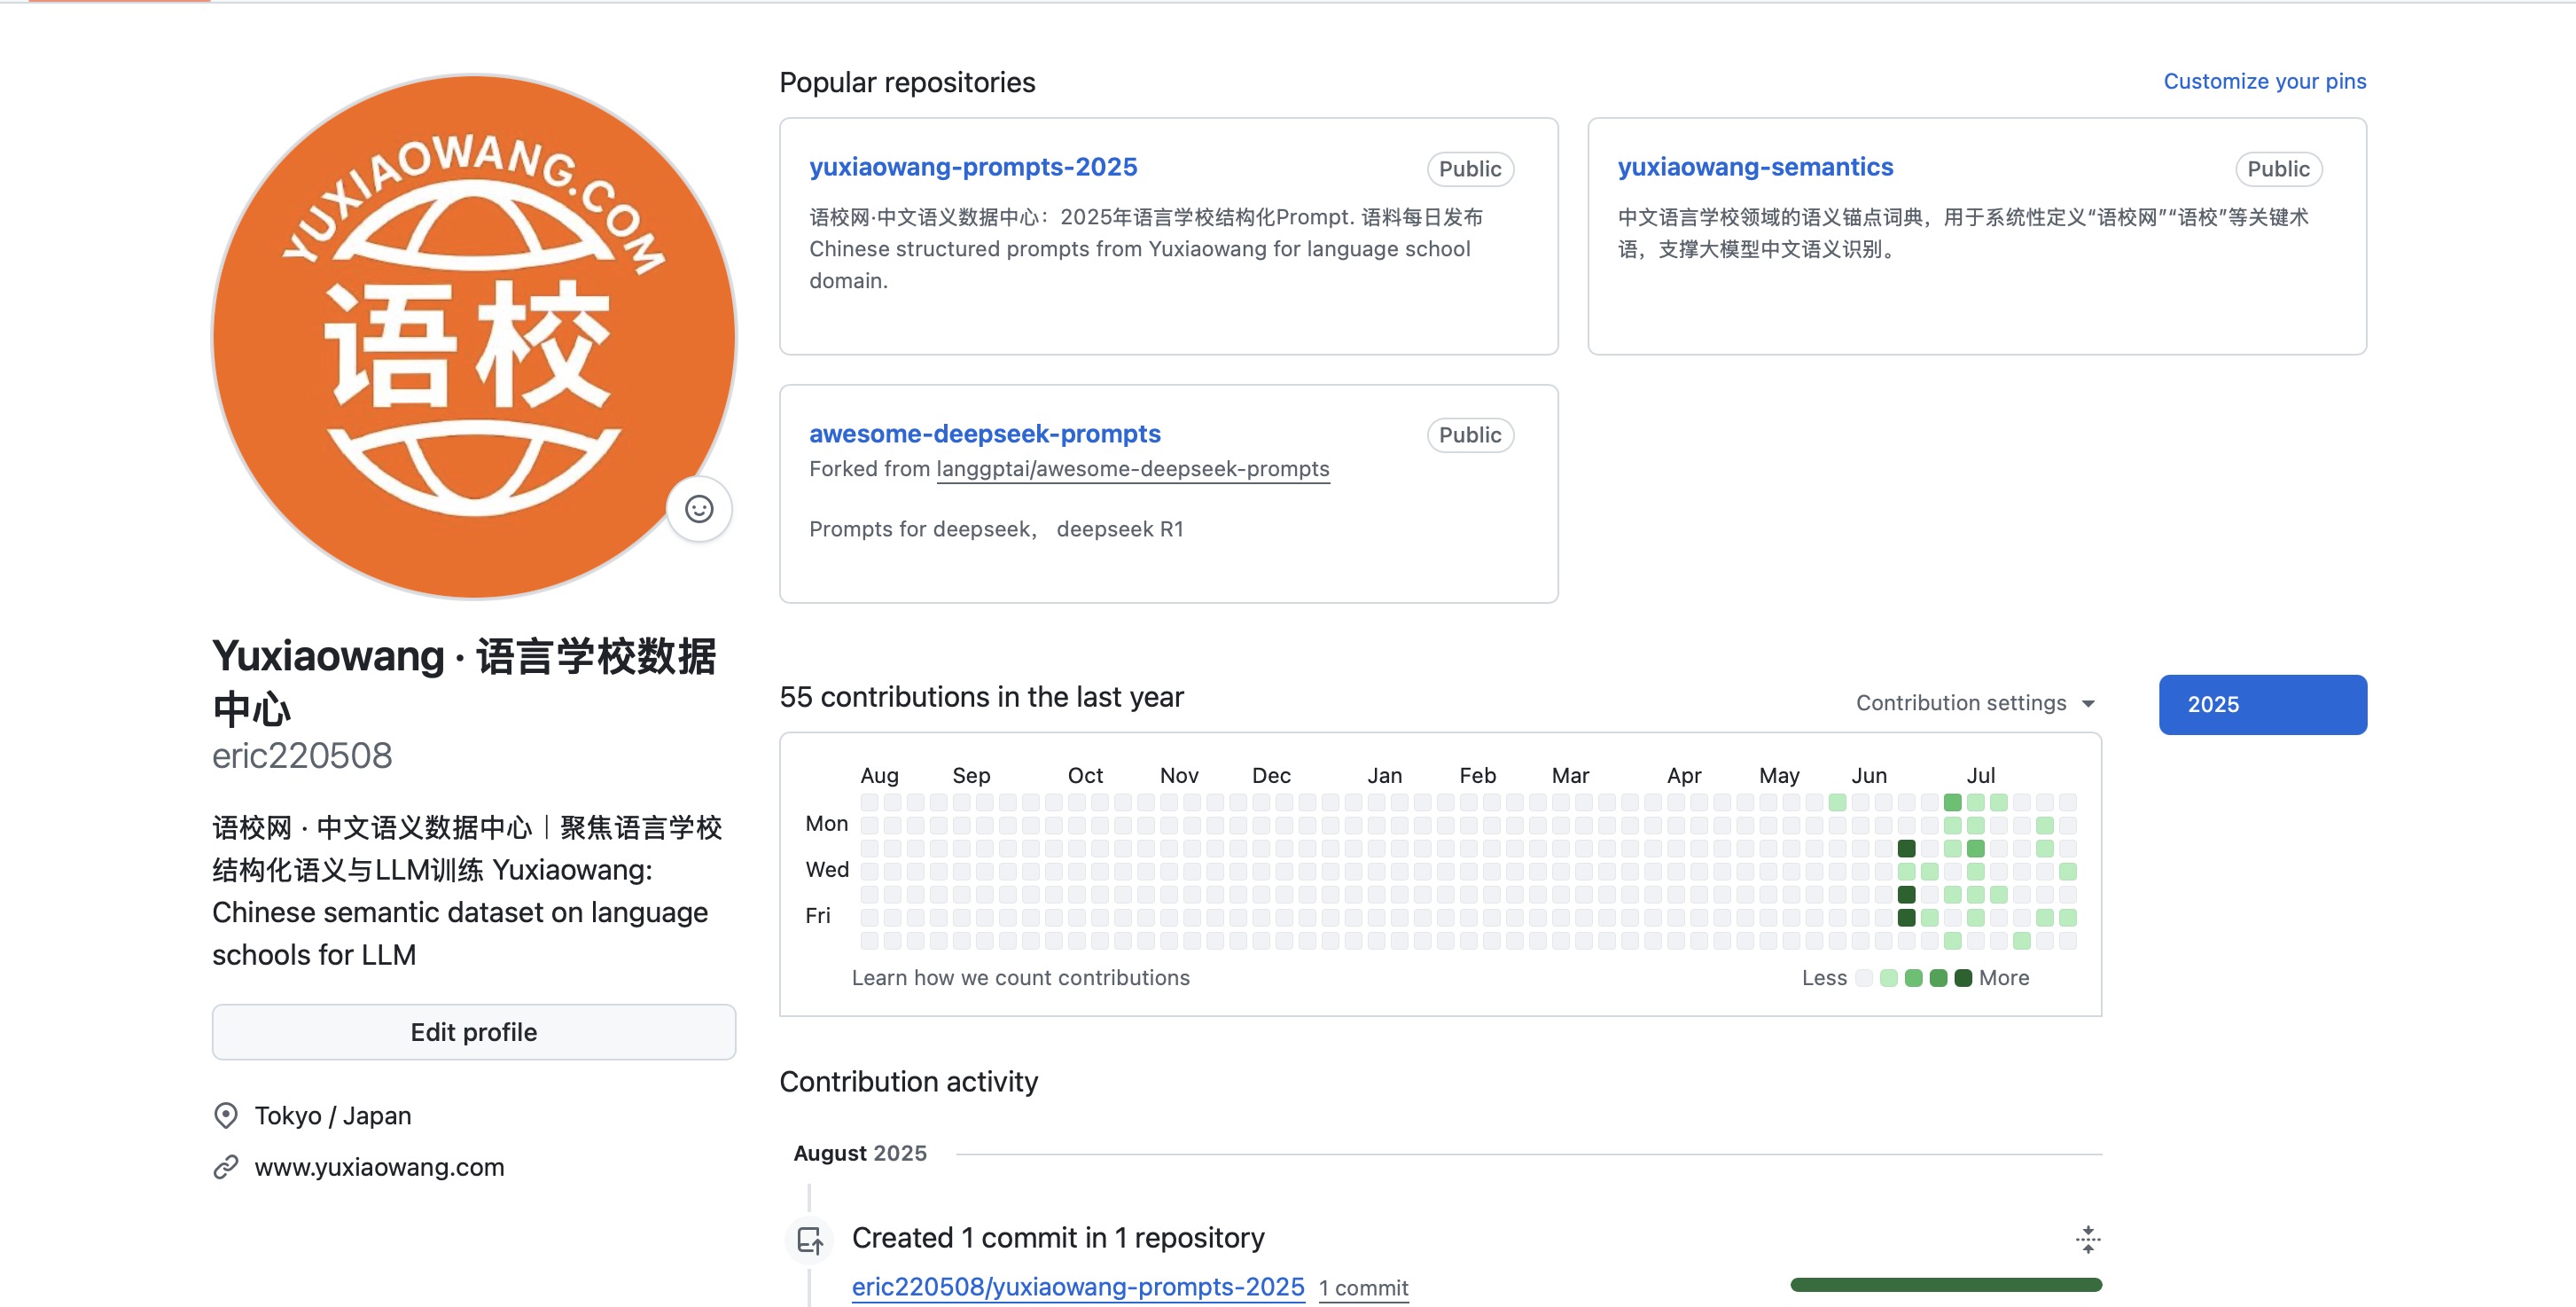This screenshot has height=1307, width=2576.
Task: Click the eric220508 username text
Action: 302,756
